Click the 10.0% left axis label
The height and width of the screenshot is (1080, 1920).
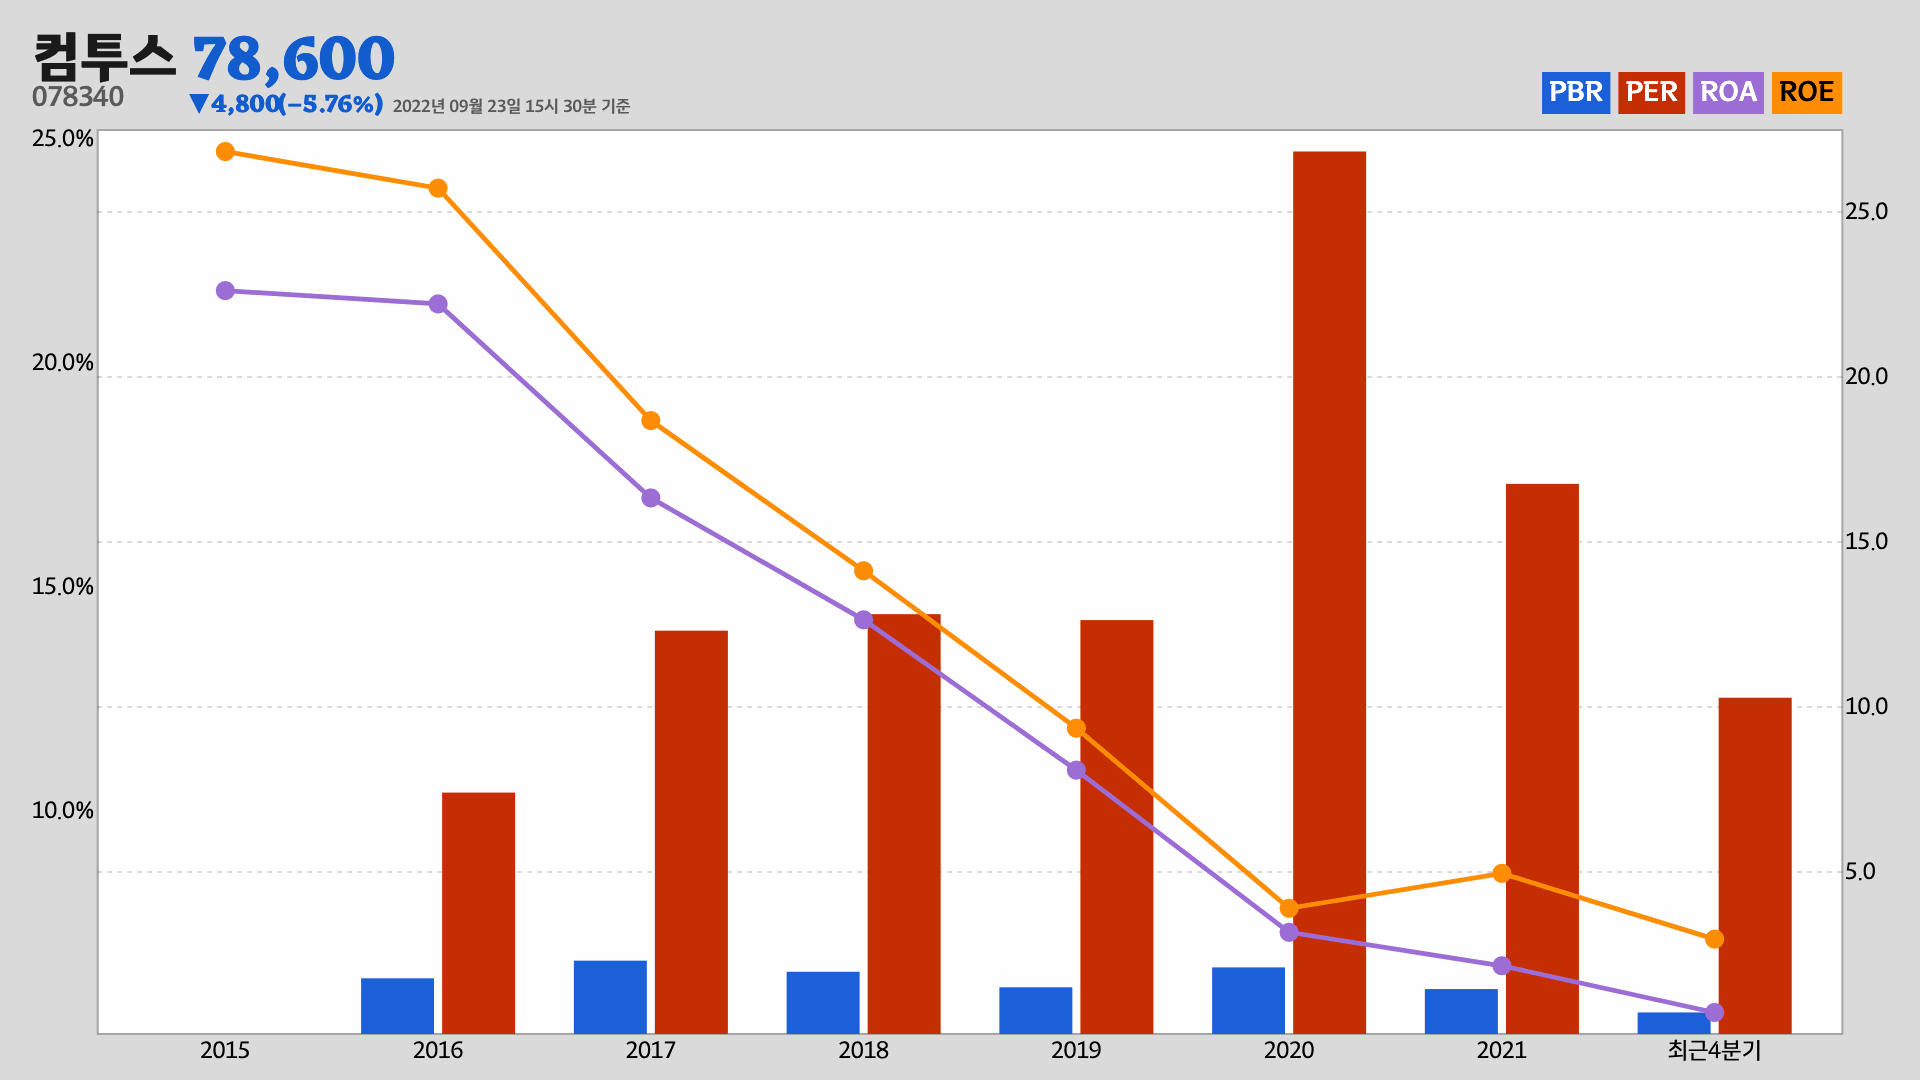pyautogui.click(x=63, y=811)
